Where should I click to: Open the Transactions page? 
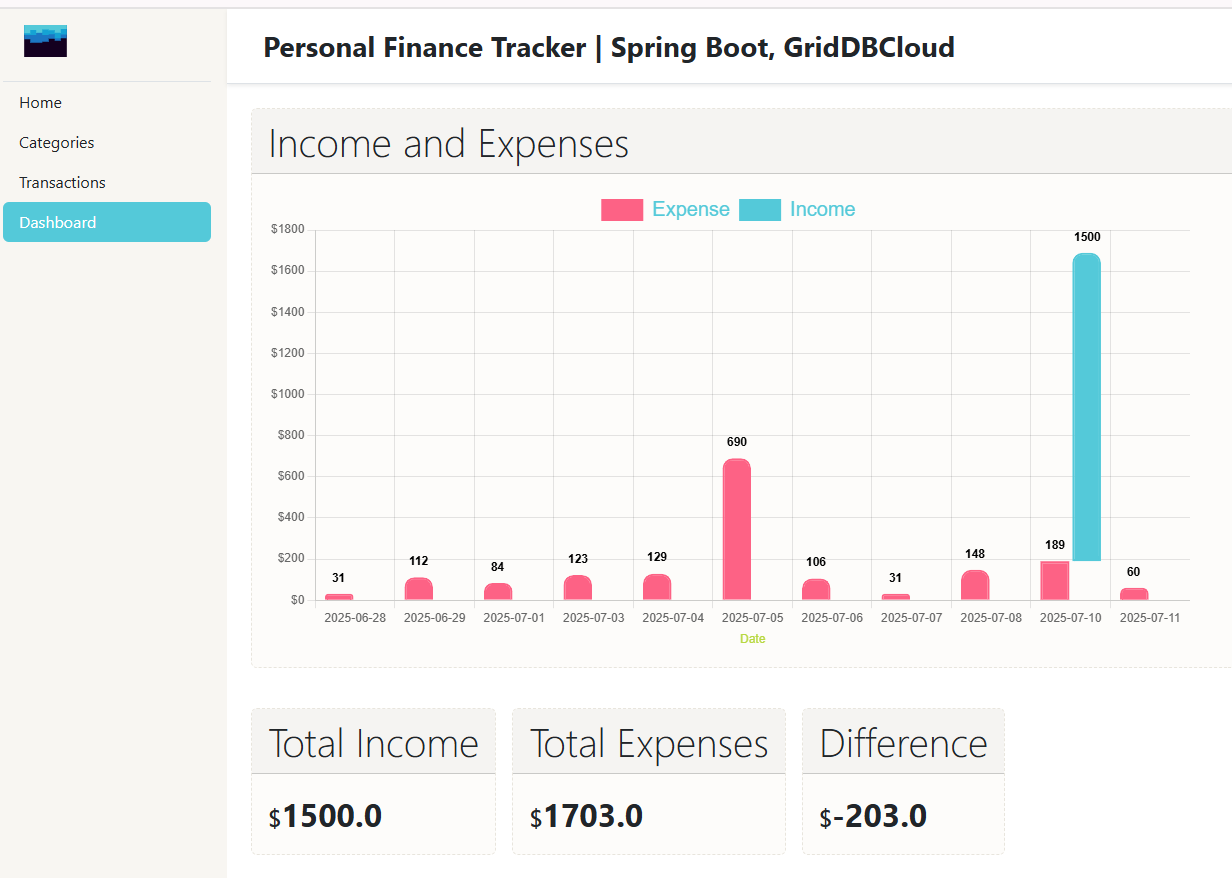62,183
